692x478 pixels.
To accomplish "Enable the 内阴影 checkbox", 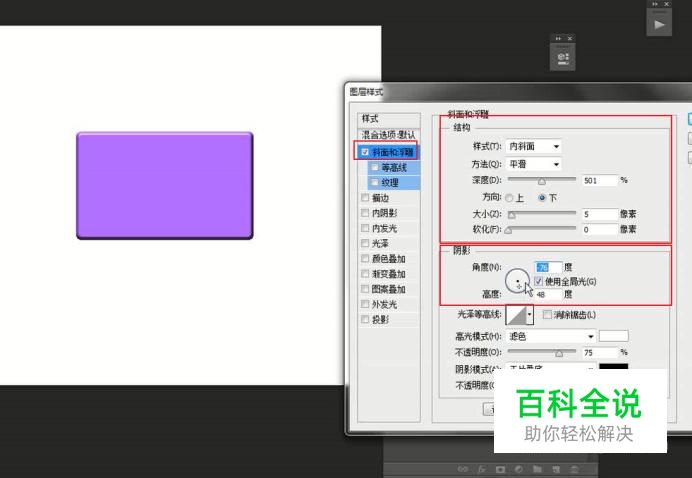I will coord(365,213).
